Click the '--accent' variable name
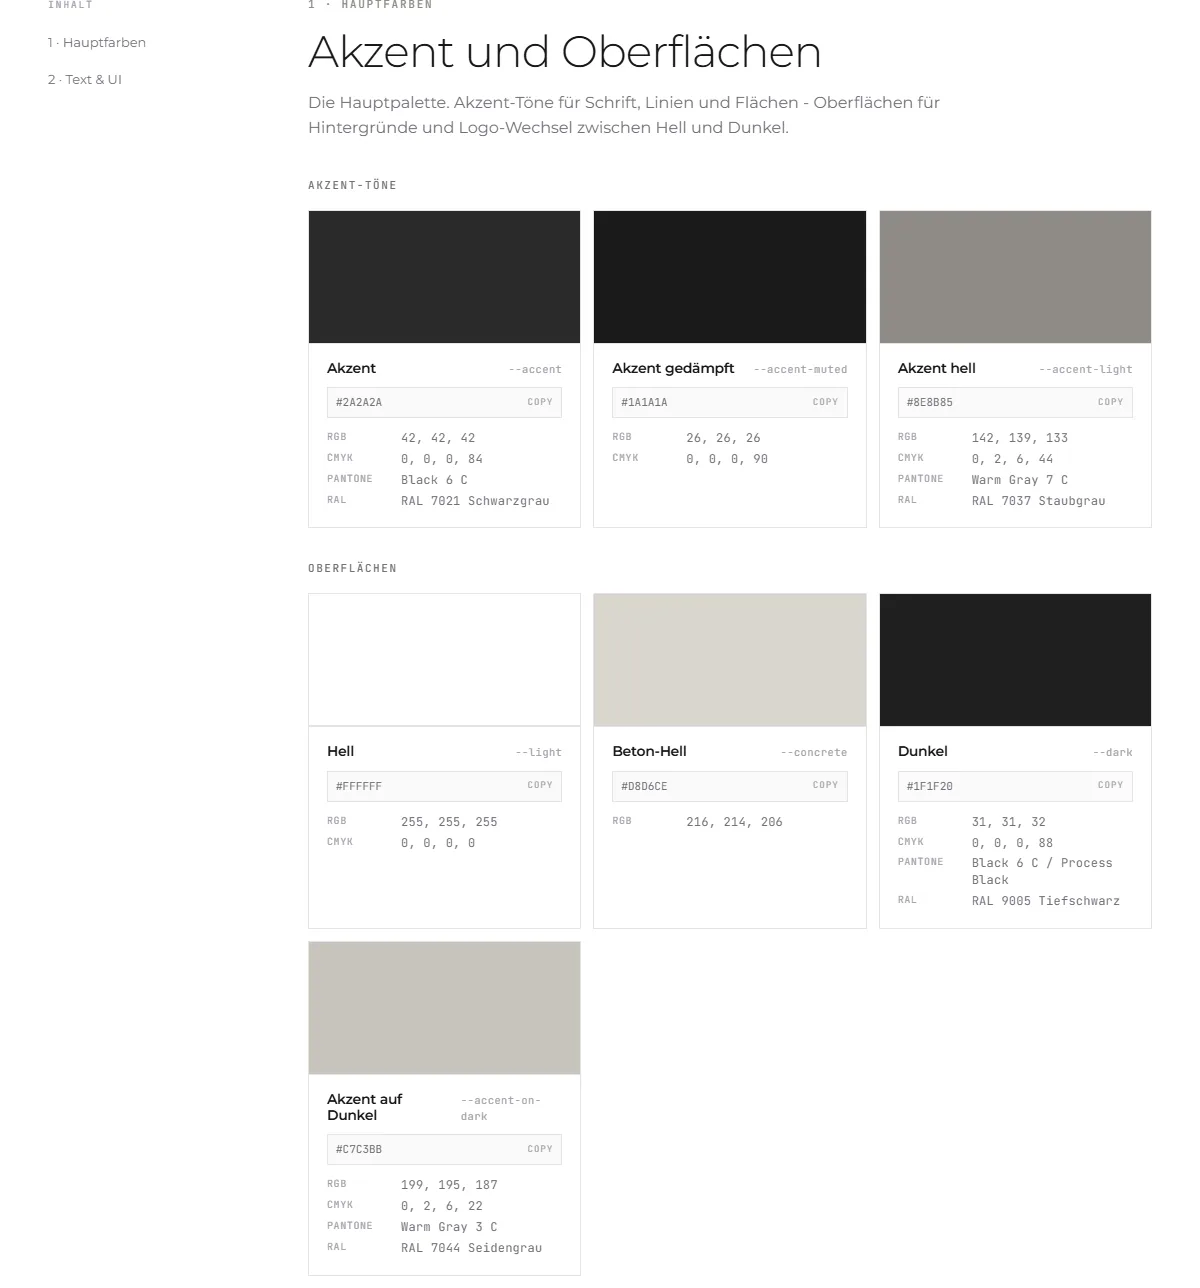The width and height of the screenshot is (1200, 1288). pyautogui.click(x=535, y=369)
